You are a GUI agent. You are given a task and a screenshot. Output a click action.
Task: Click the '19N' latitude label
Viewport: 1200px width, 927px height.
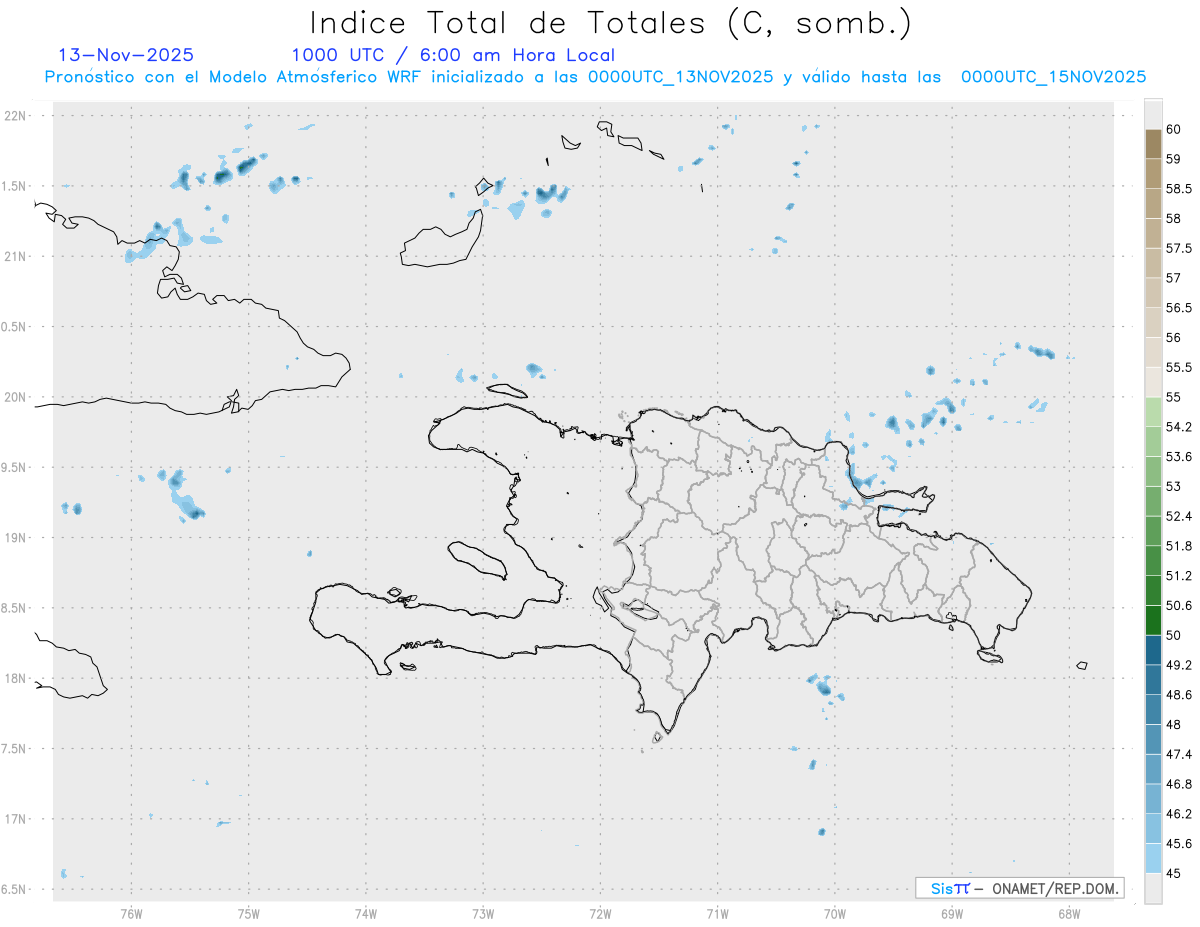click(16, 538)
